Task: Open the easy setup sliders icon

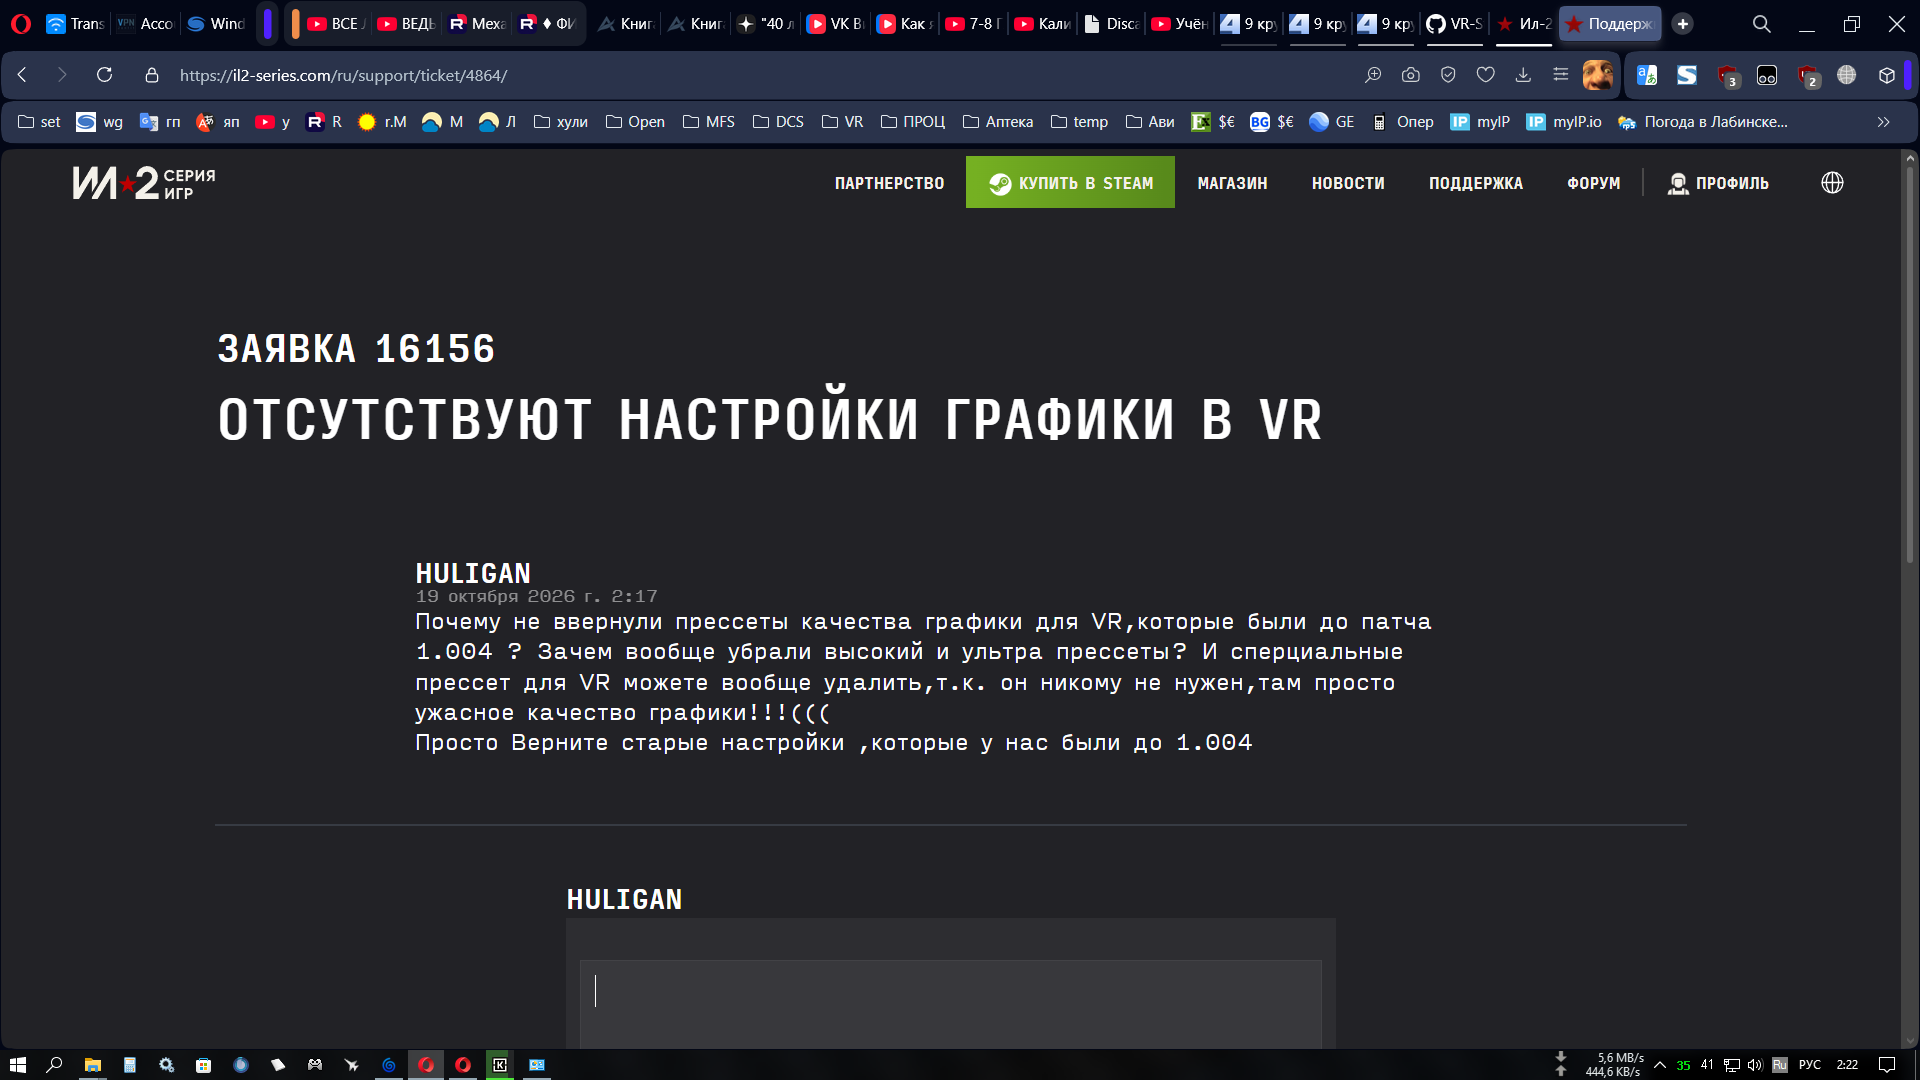Action: [x=1560, y=75]
